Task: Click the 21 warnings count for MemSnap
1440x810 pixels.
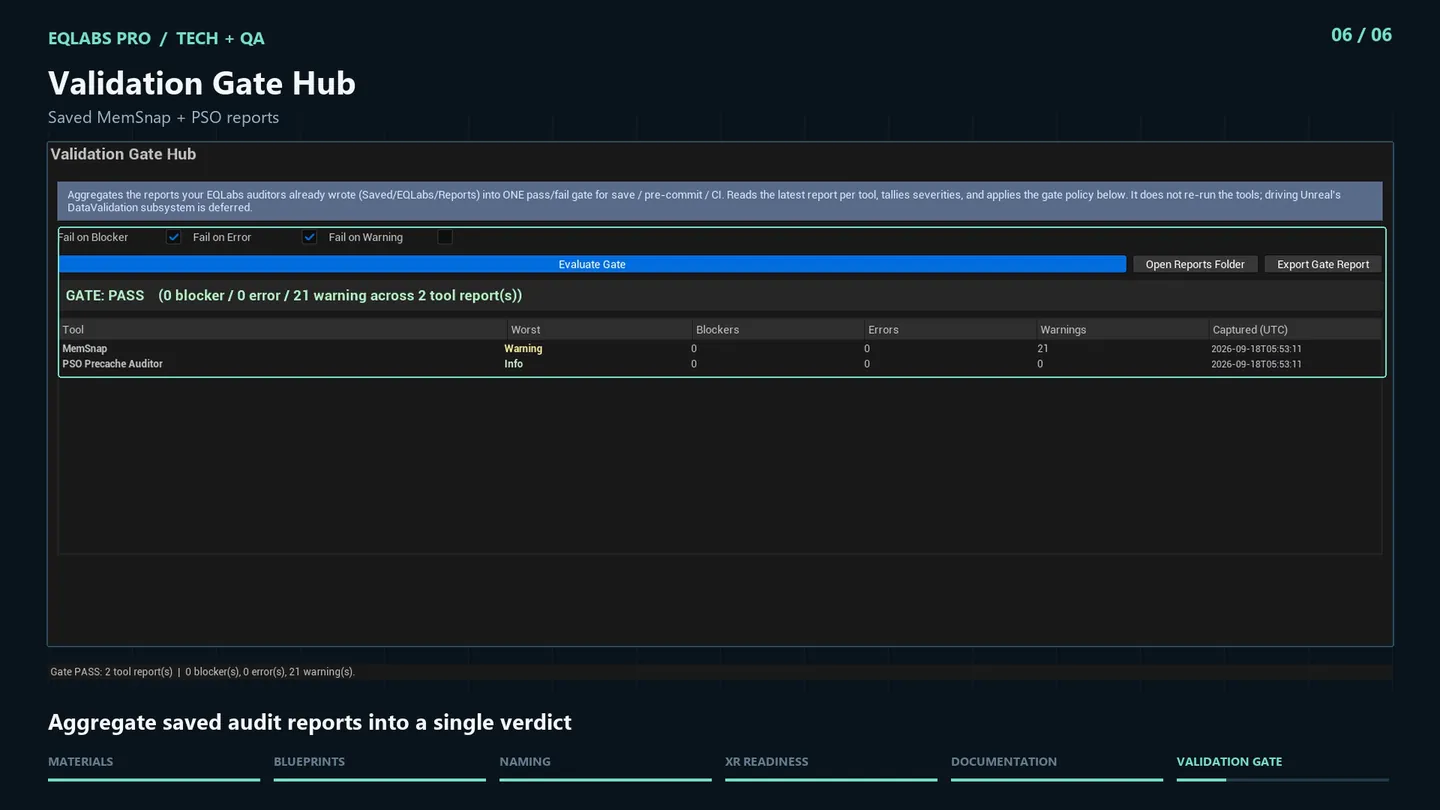Action: [x=1043, y=349]
